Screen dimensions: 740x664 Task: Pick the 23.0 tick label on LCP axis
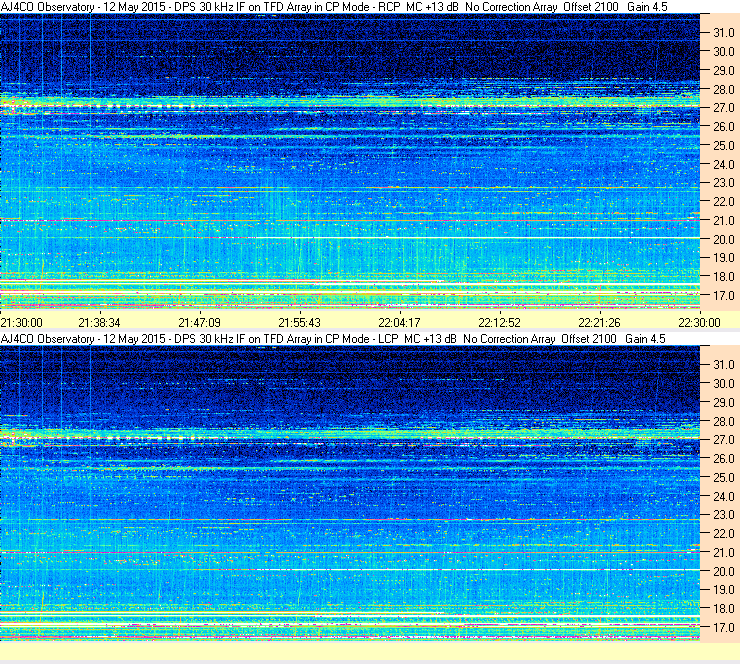point(723,515)
